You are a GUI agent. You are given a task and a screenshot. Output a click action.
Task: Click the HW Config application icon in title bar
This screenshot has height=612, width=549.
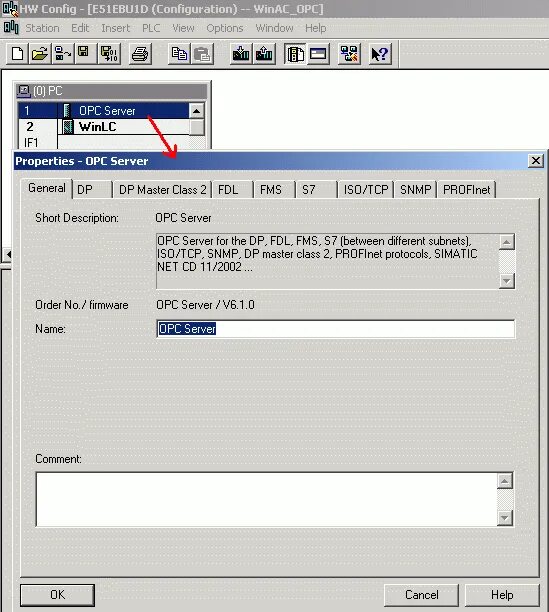(10, 9)
